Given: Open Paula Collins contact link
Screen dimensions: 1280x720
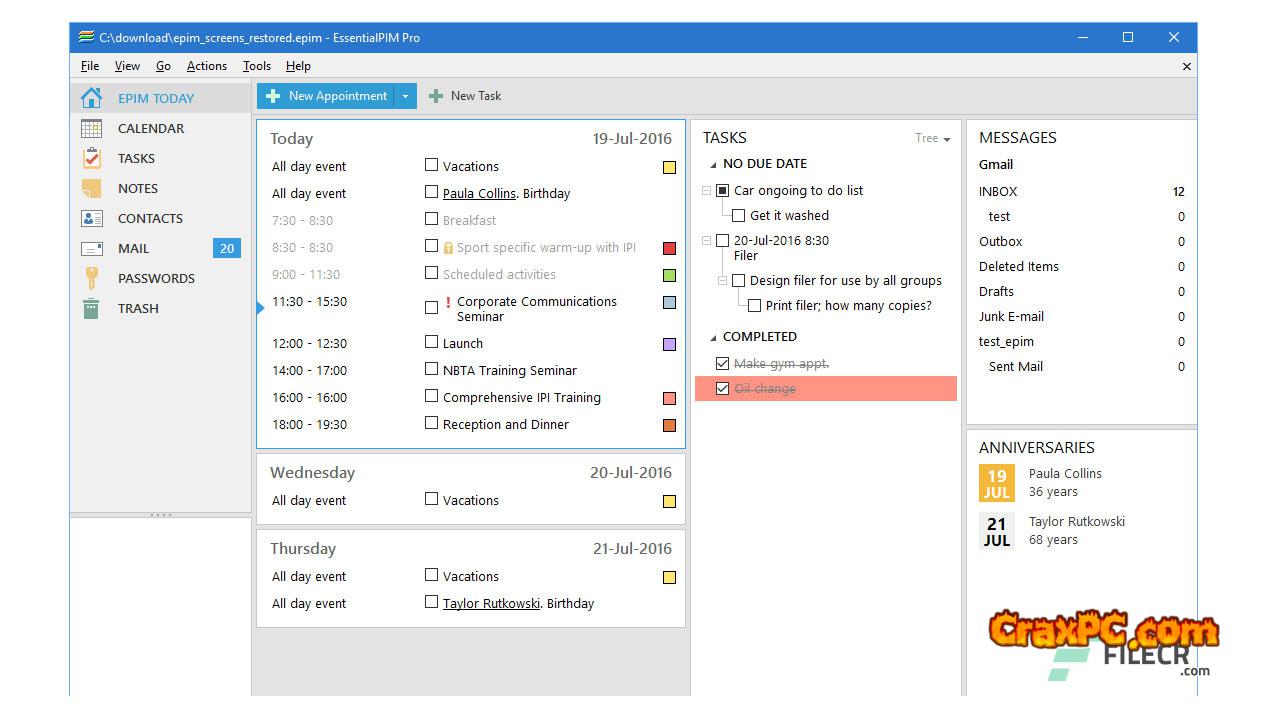Looking at the screenshot, I should click(x=479, y=193).
